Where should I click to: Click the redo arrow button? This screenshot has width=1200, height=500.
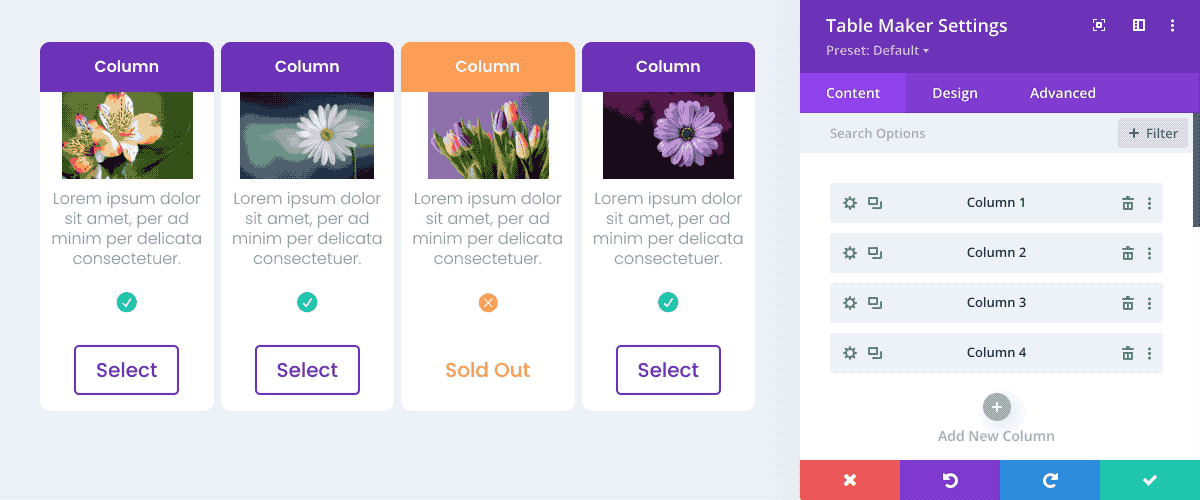pyautogui.click(x=1050, y=480)
